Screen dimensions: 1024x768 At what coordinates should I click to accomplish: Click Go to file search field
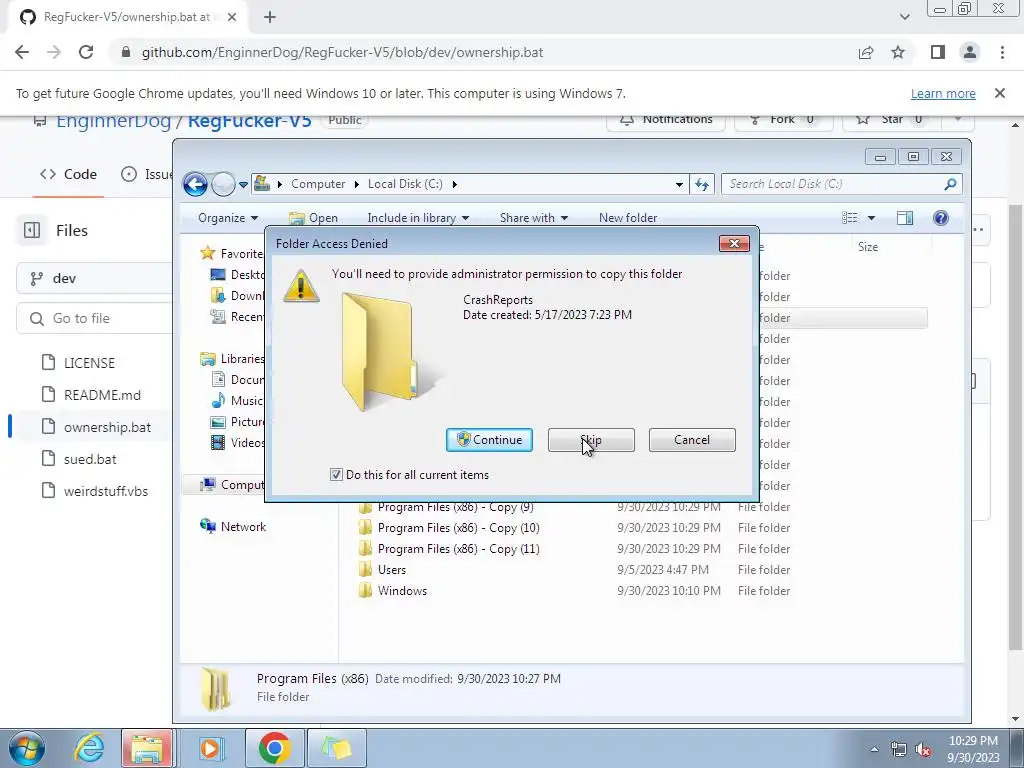point(95,318)
